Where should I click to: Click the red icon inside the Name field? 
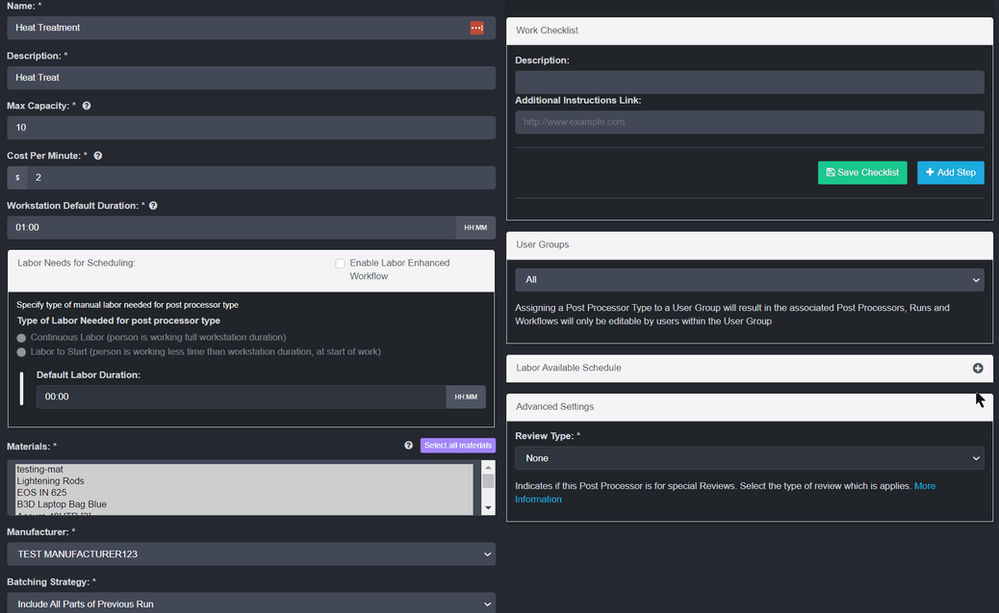tap(478, 28)
